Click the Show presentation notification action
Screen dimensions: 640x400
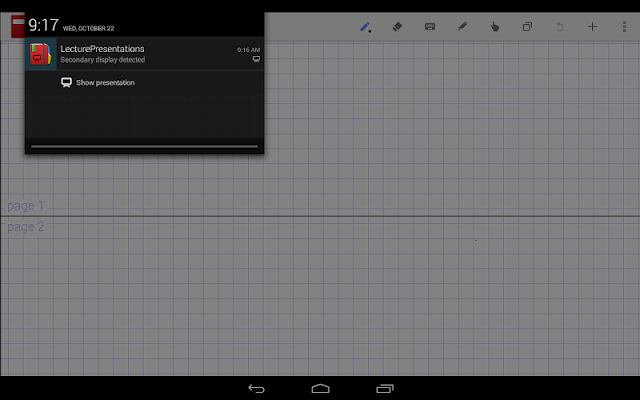[x=98, y=82]
